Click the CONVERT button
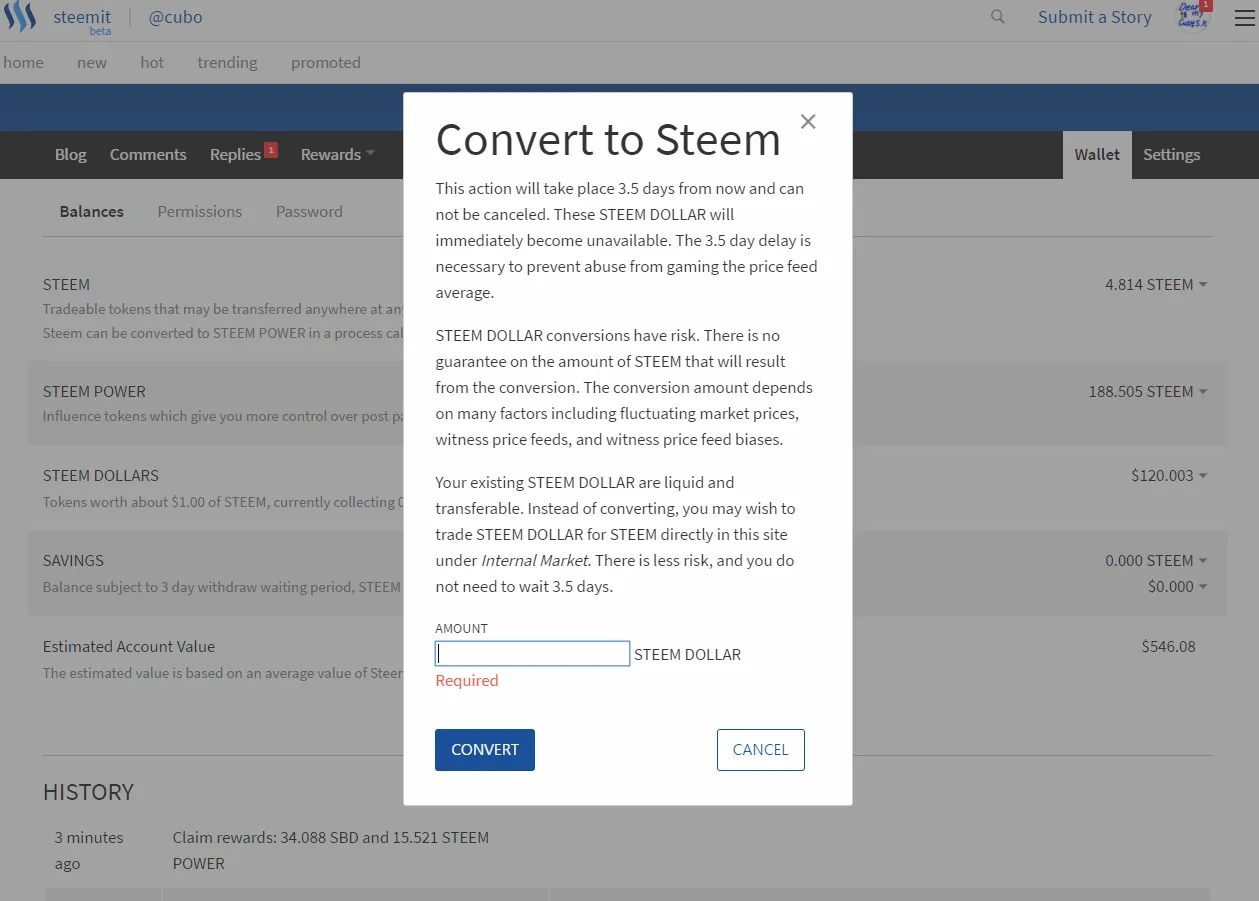Image resolution: width=1259 pixels, height=901 pixels. point(485,750)
